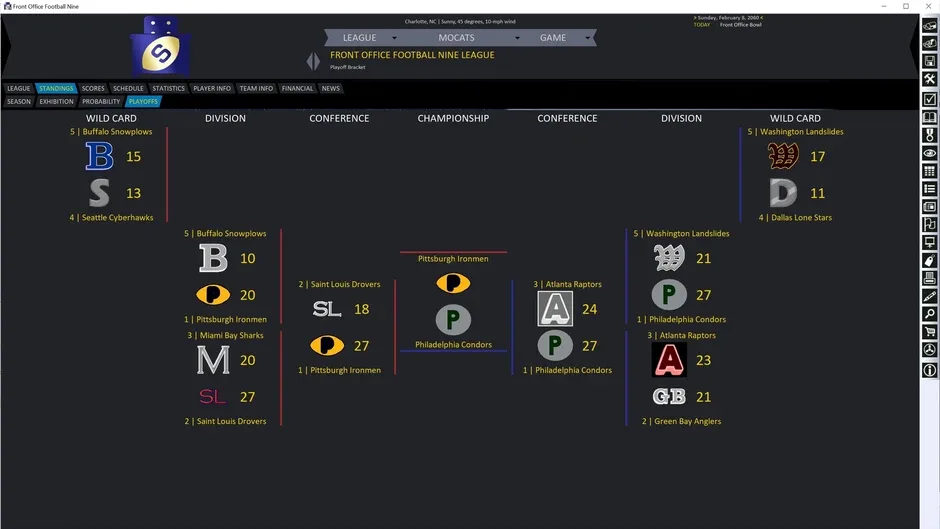Viewport: 940px width, 529px height.
Task: Click the steering wheel sidebar icon
Action: pos(929,350)
